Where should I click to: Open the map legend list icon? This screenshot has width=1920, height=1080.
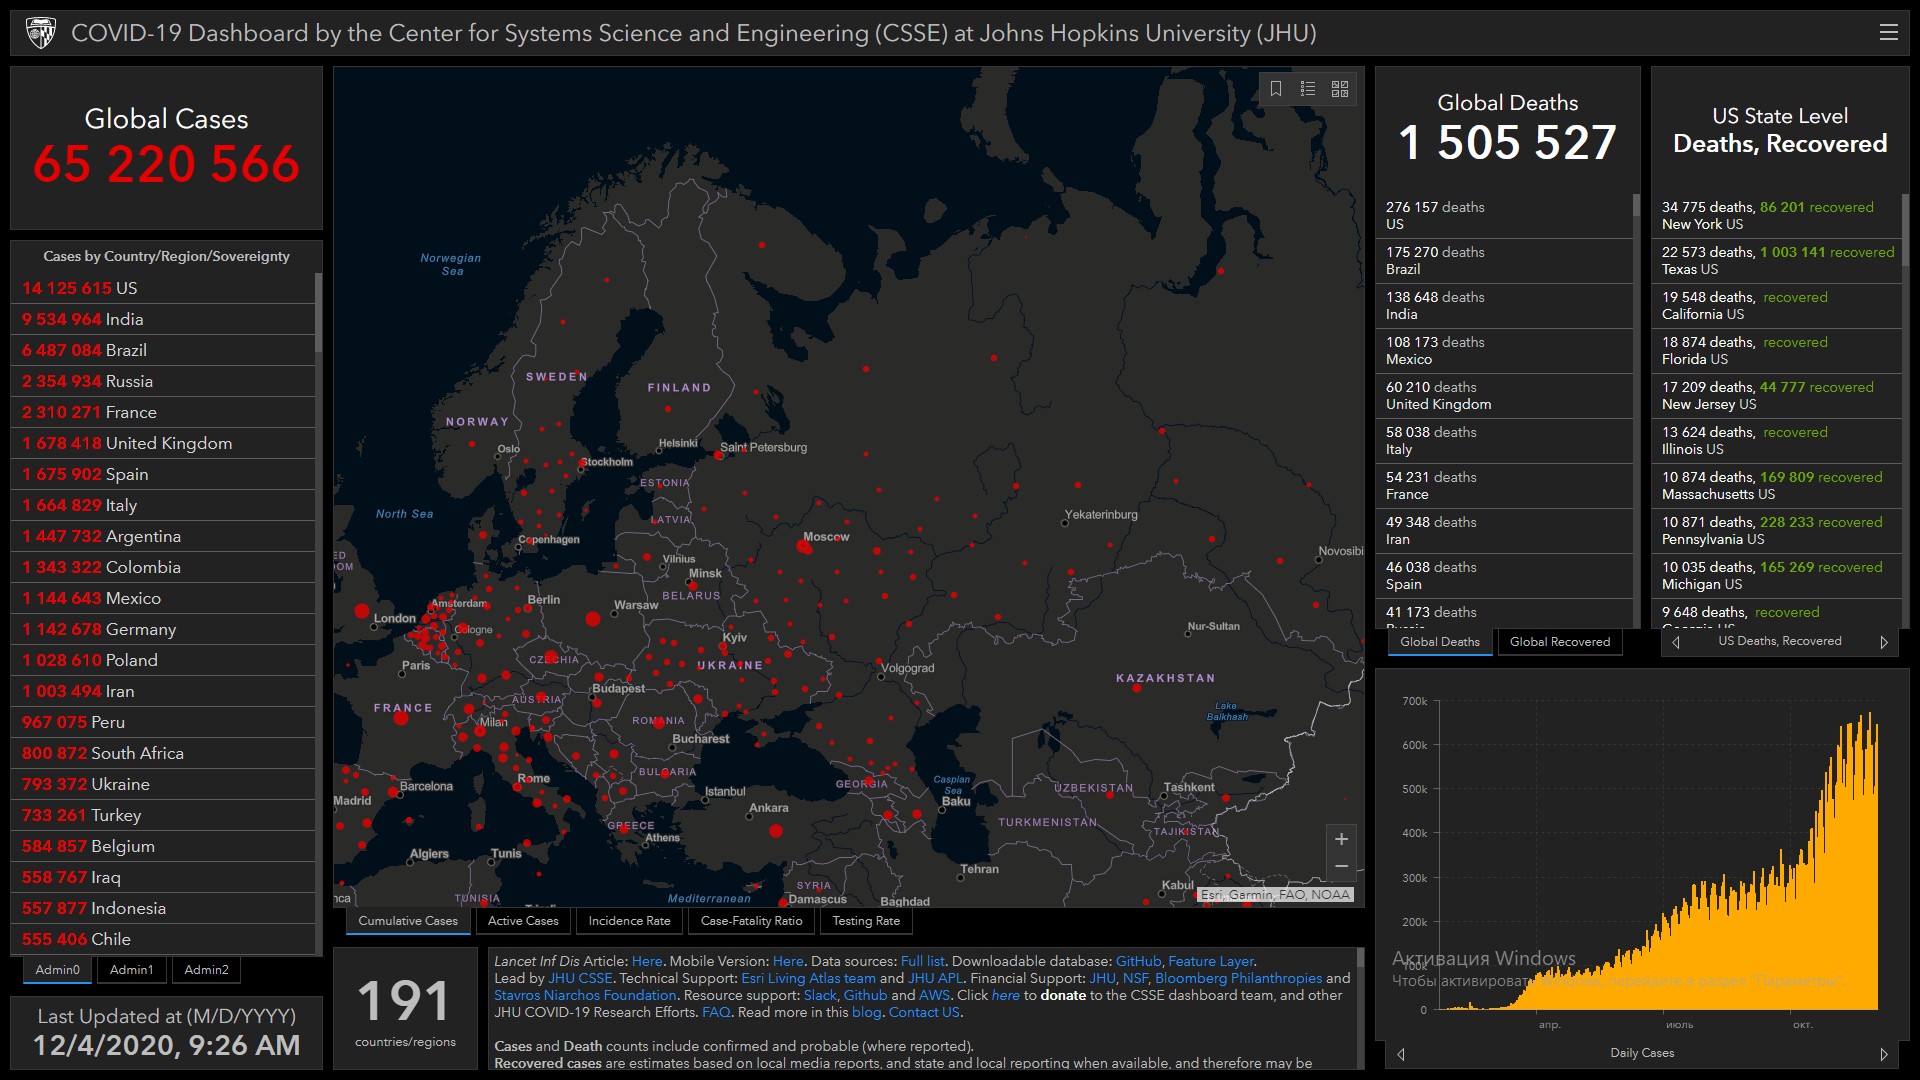1308,89
